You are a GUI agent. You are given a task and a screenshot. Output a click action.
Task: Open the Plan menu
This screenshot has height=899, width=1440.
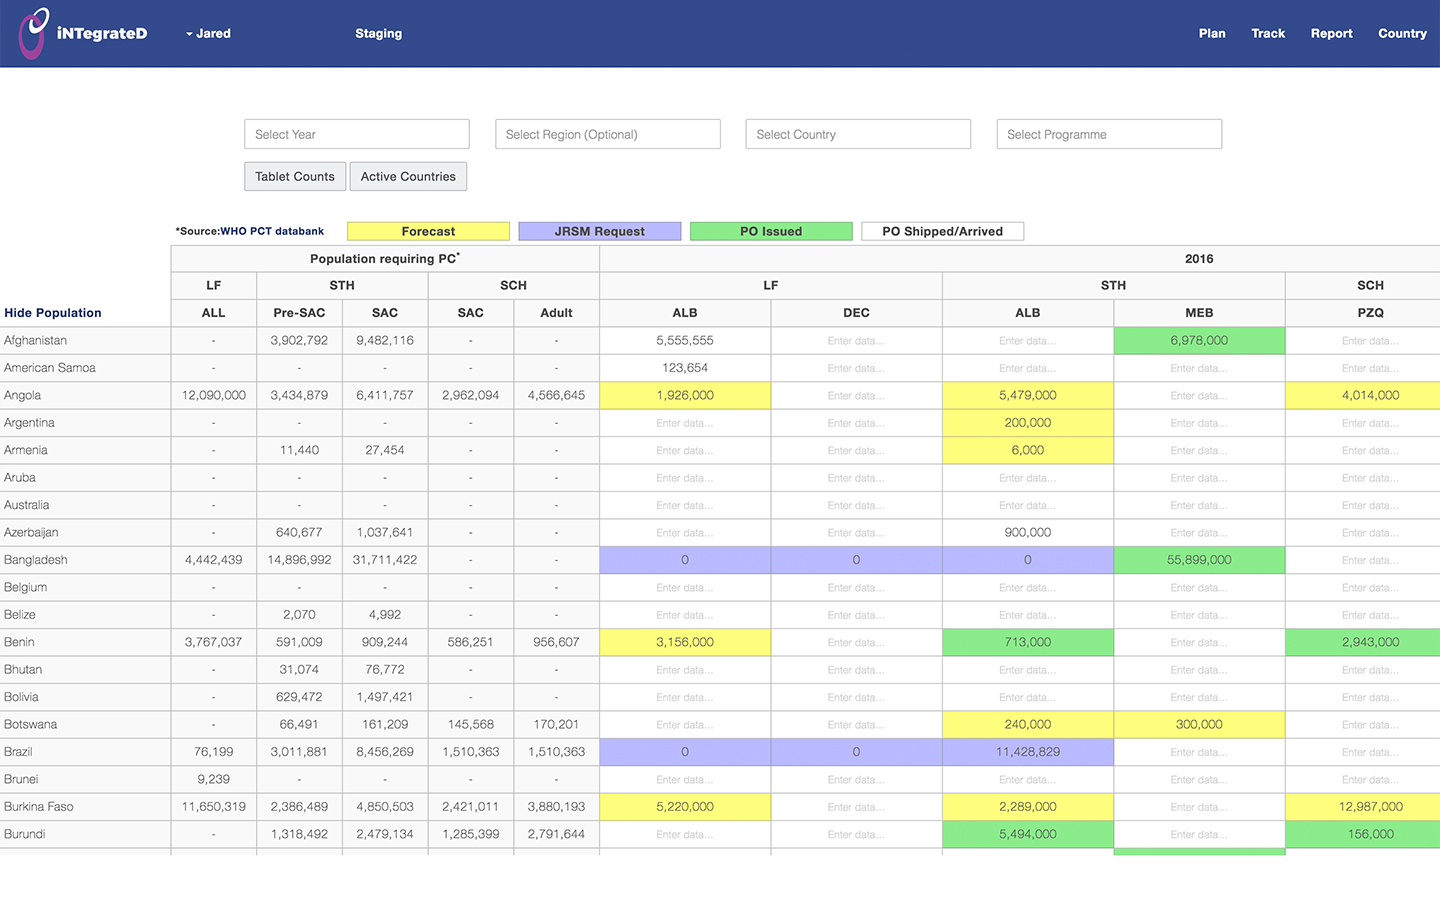click(x=1212, y=33)
